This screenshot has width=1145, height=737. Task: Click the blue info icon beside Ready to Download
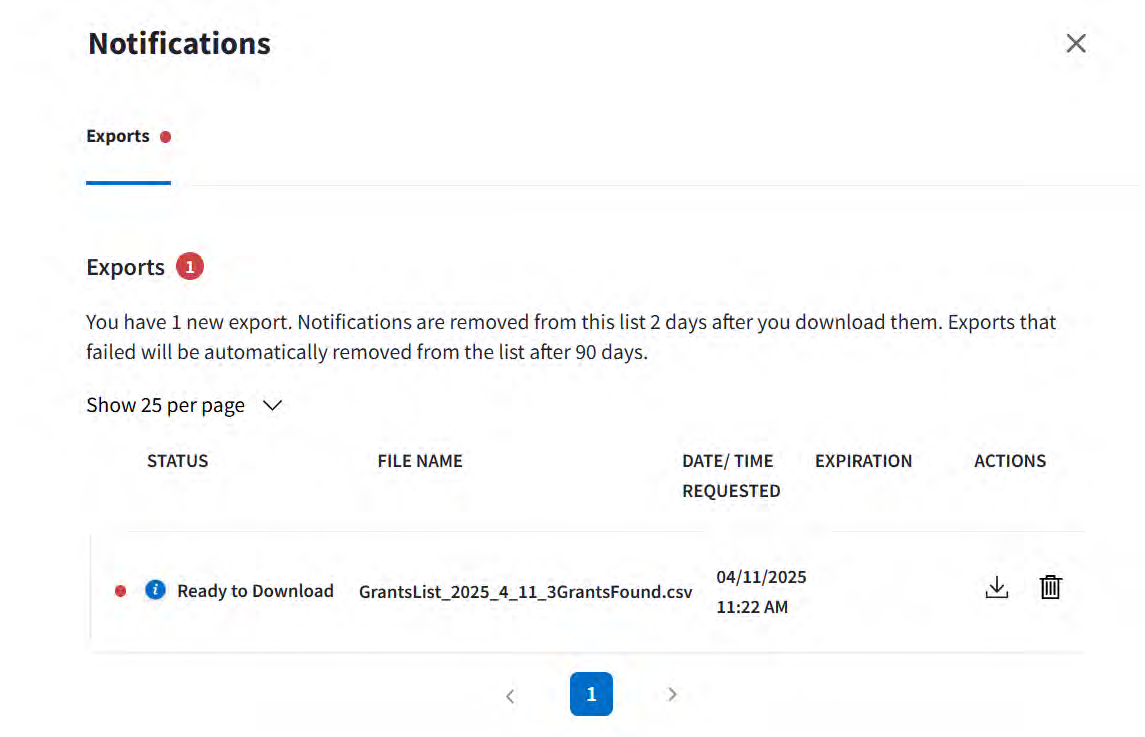155,590
